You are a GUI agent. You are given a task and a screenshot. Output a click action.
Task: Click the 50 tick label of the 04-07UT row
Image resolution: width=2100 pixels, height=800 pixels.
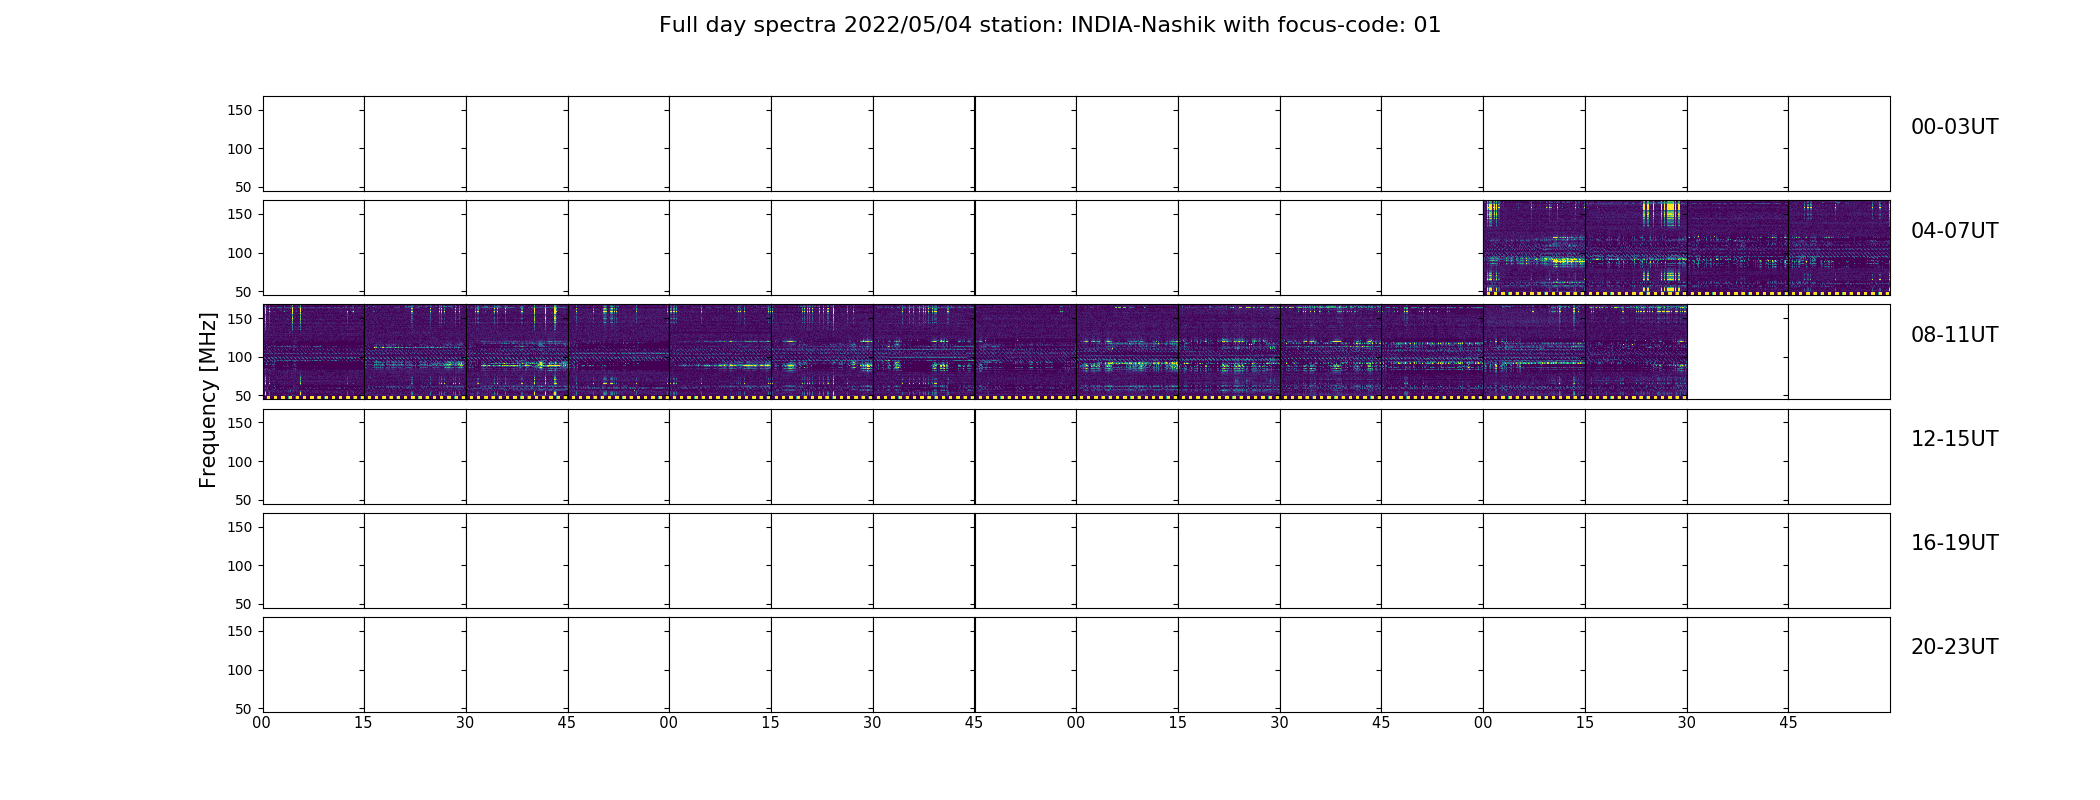point(244,291)
